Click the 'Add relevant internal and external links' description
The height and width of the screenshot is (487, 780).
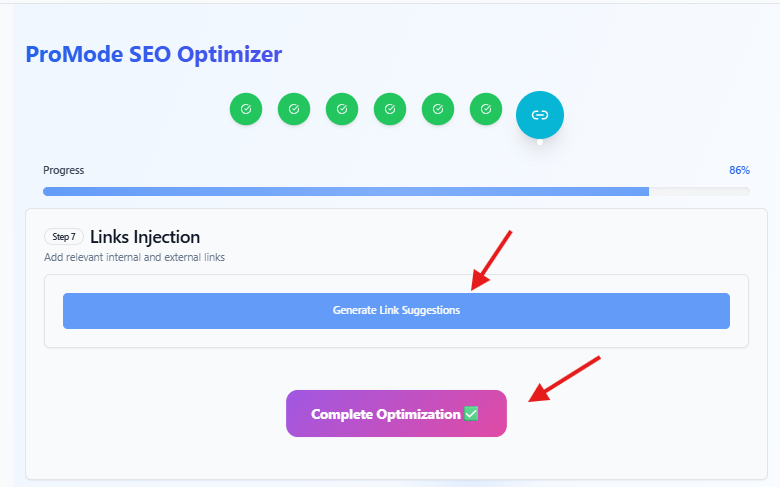pos(134,257)
